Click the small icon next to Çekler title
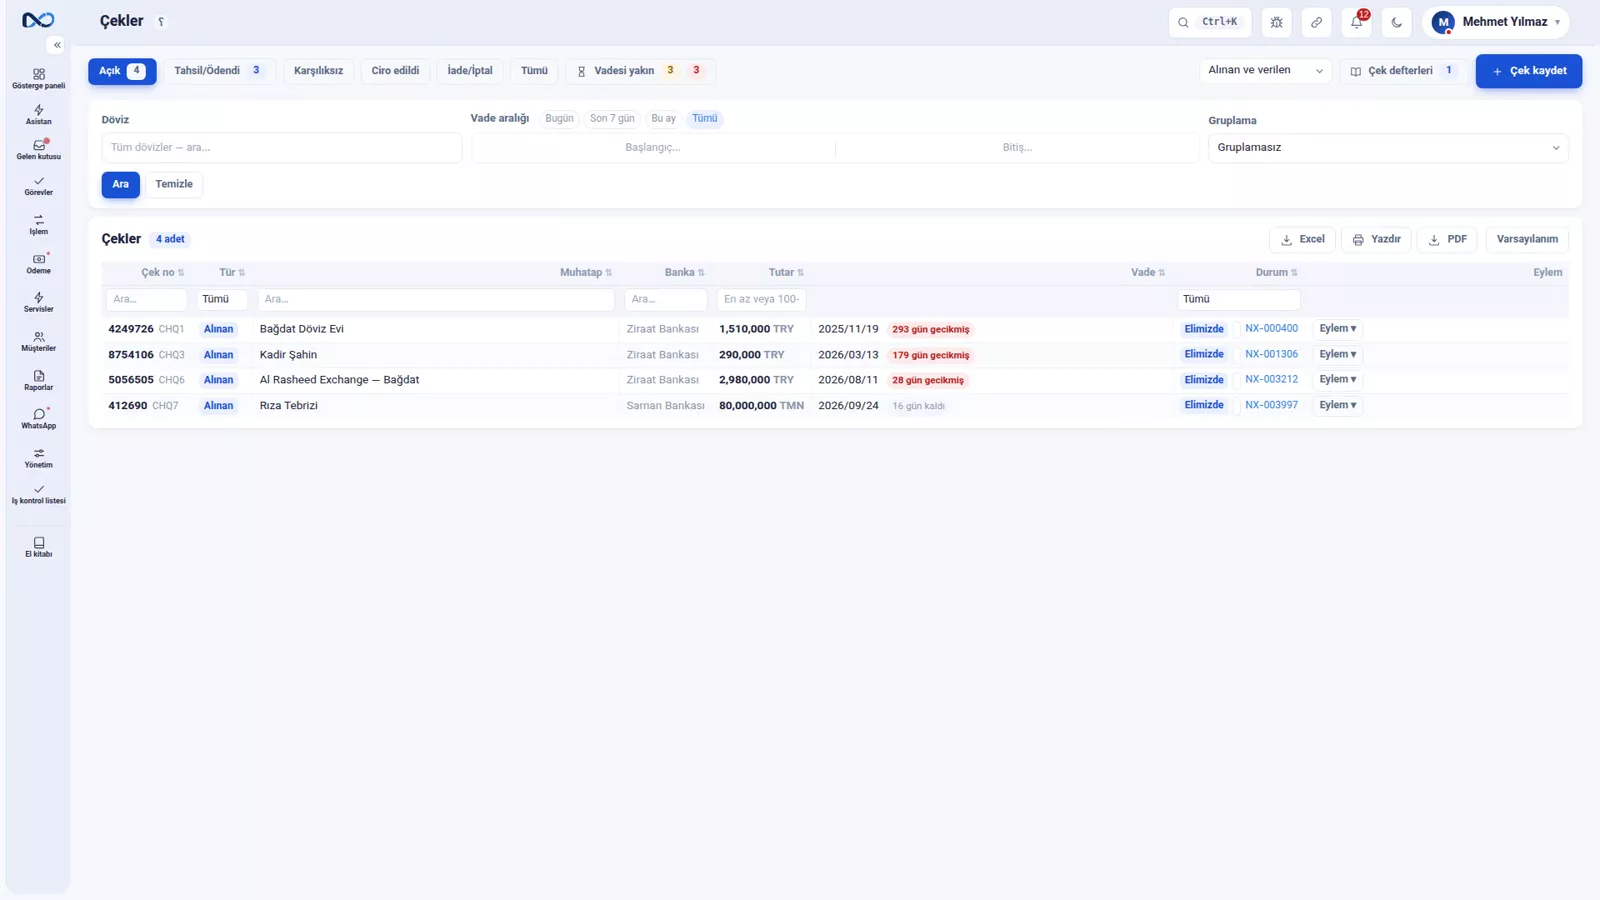 click(x=161, y=22)
